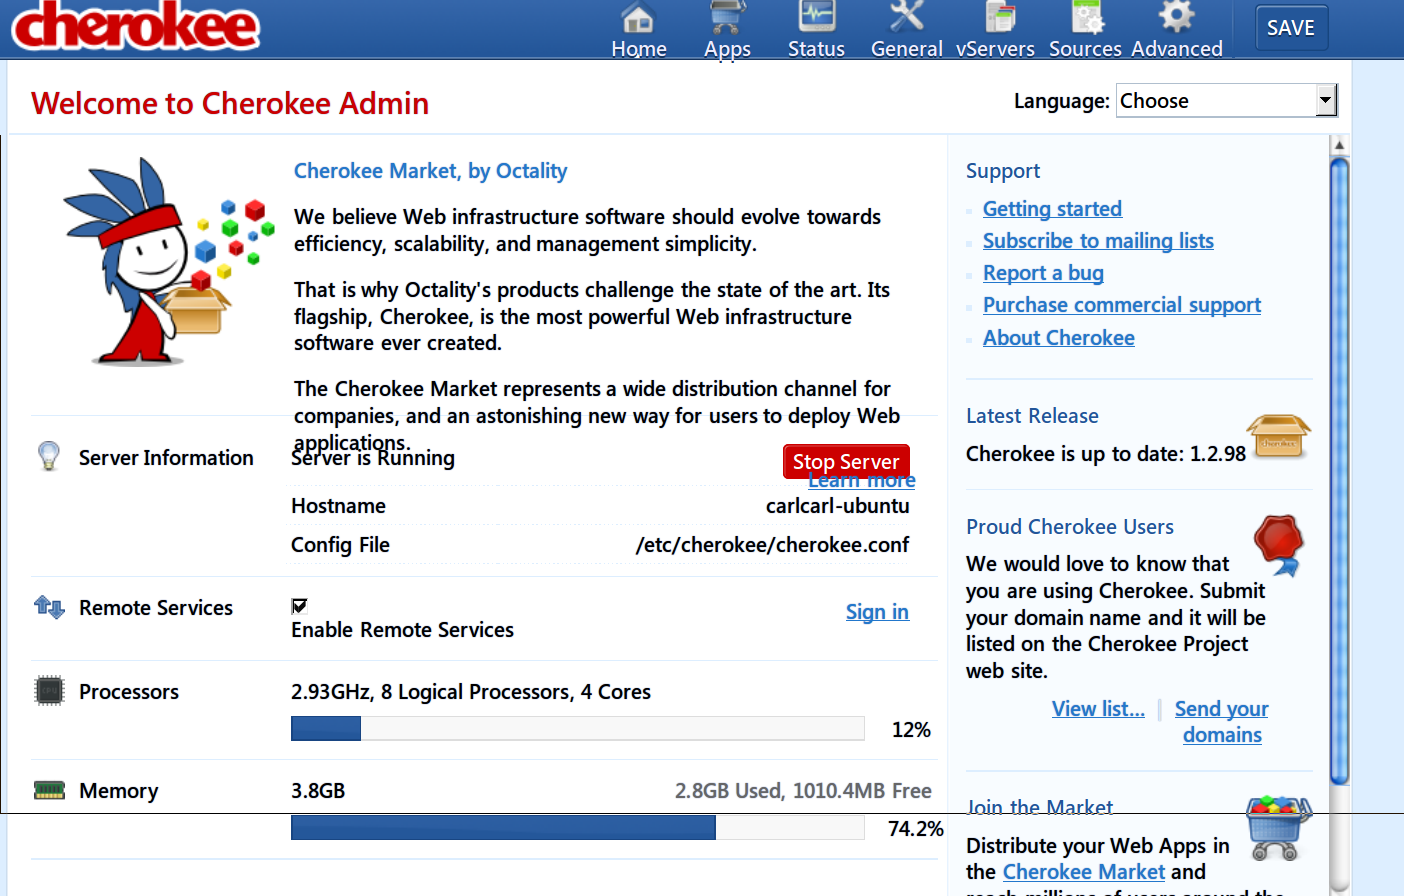Open the Advanced gear icon

tap(1176, 17)
